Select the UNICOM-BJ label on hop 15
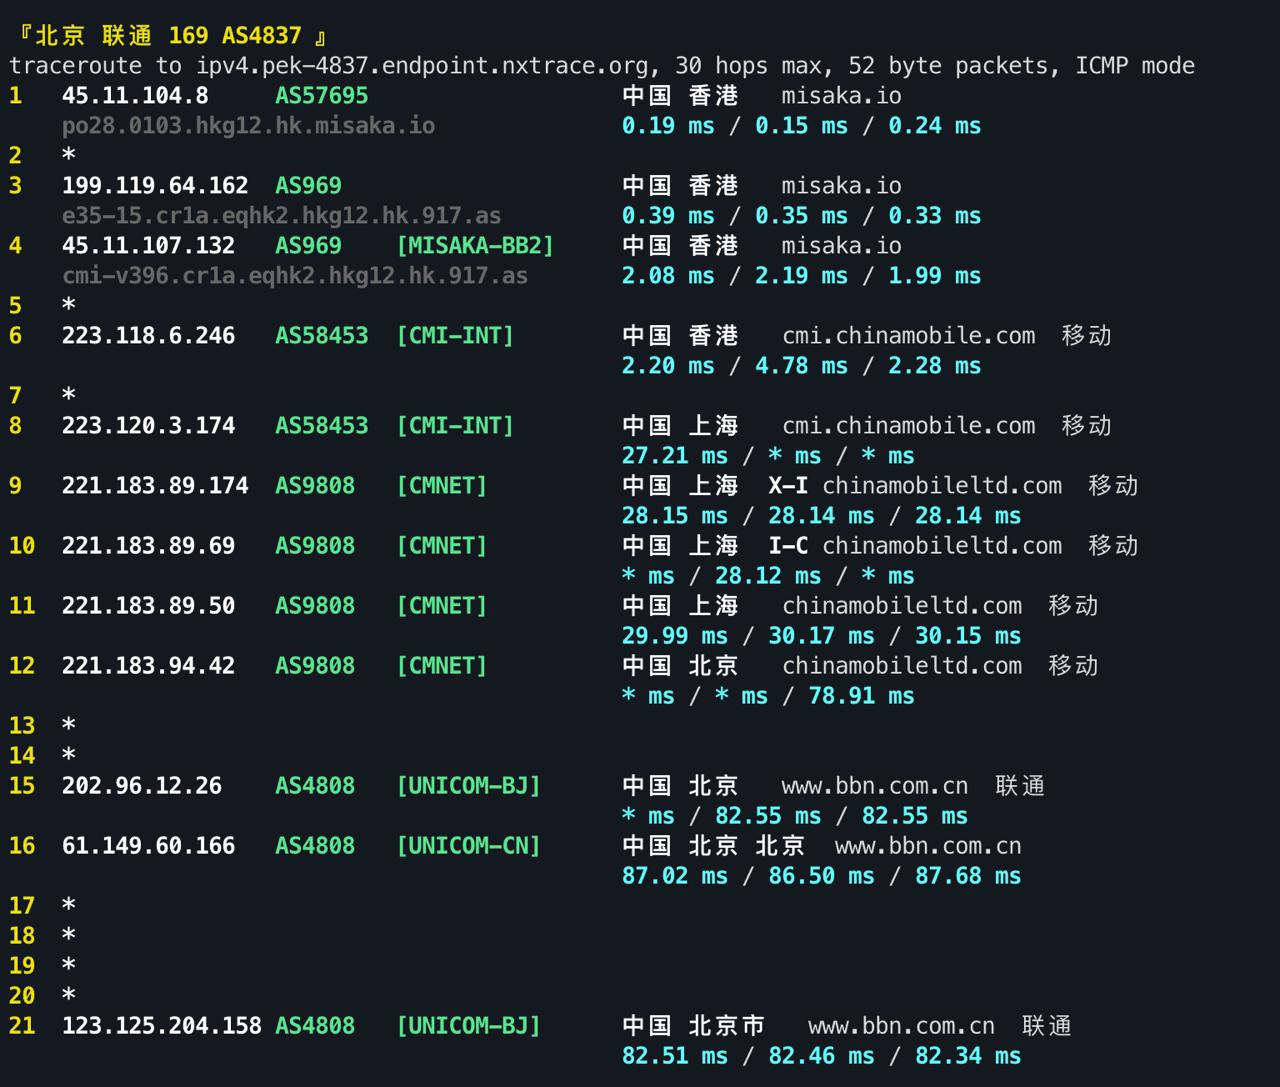Viewport: 1280px width, 1087px height. click(469, 786)
